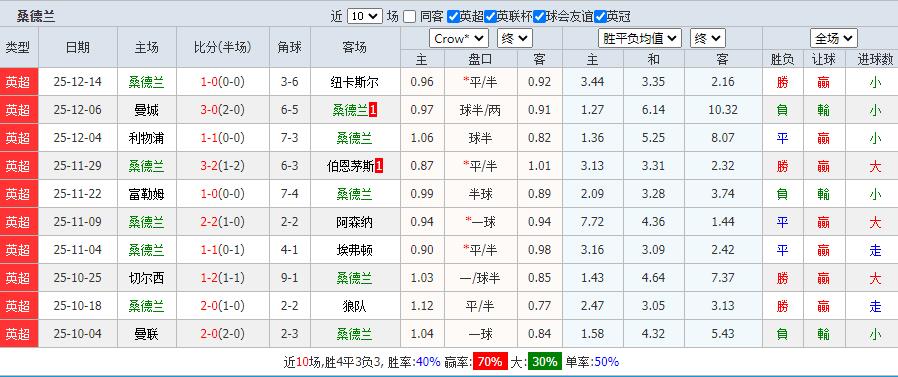Click the 平 result in 利物浦 row

tap(782, 138)
